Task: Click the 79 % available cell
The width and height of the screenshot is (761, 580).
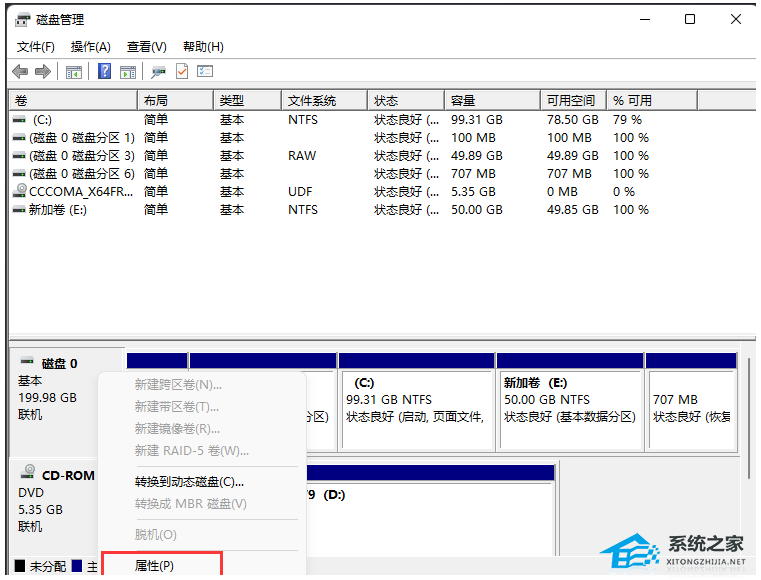Action: pyautogui.click(x=627, y=119)
